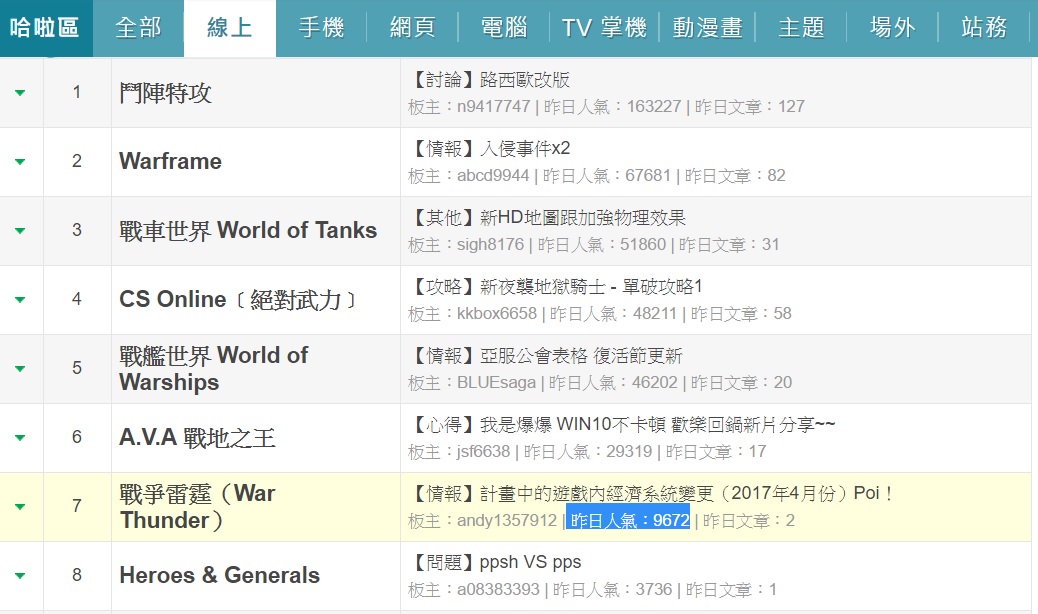Open the Warframe board
The width and height of the screenshot is (1038, 614).
pyautogui.click(x=170, y=161)
